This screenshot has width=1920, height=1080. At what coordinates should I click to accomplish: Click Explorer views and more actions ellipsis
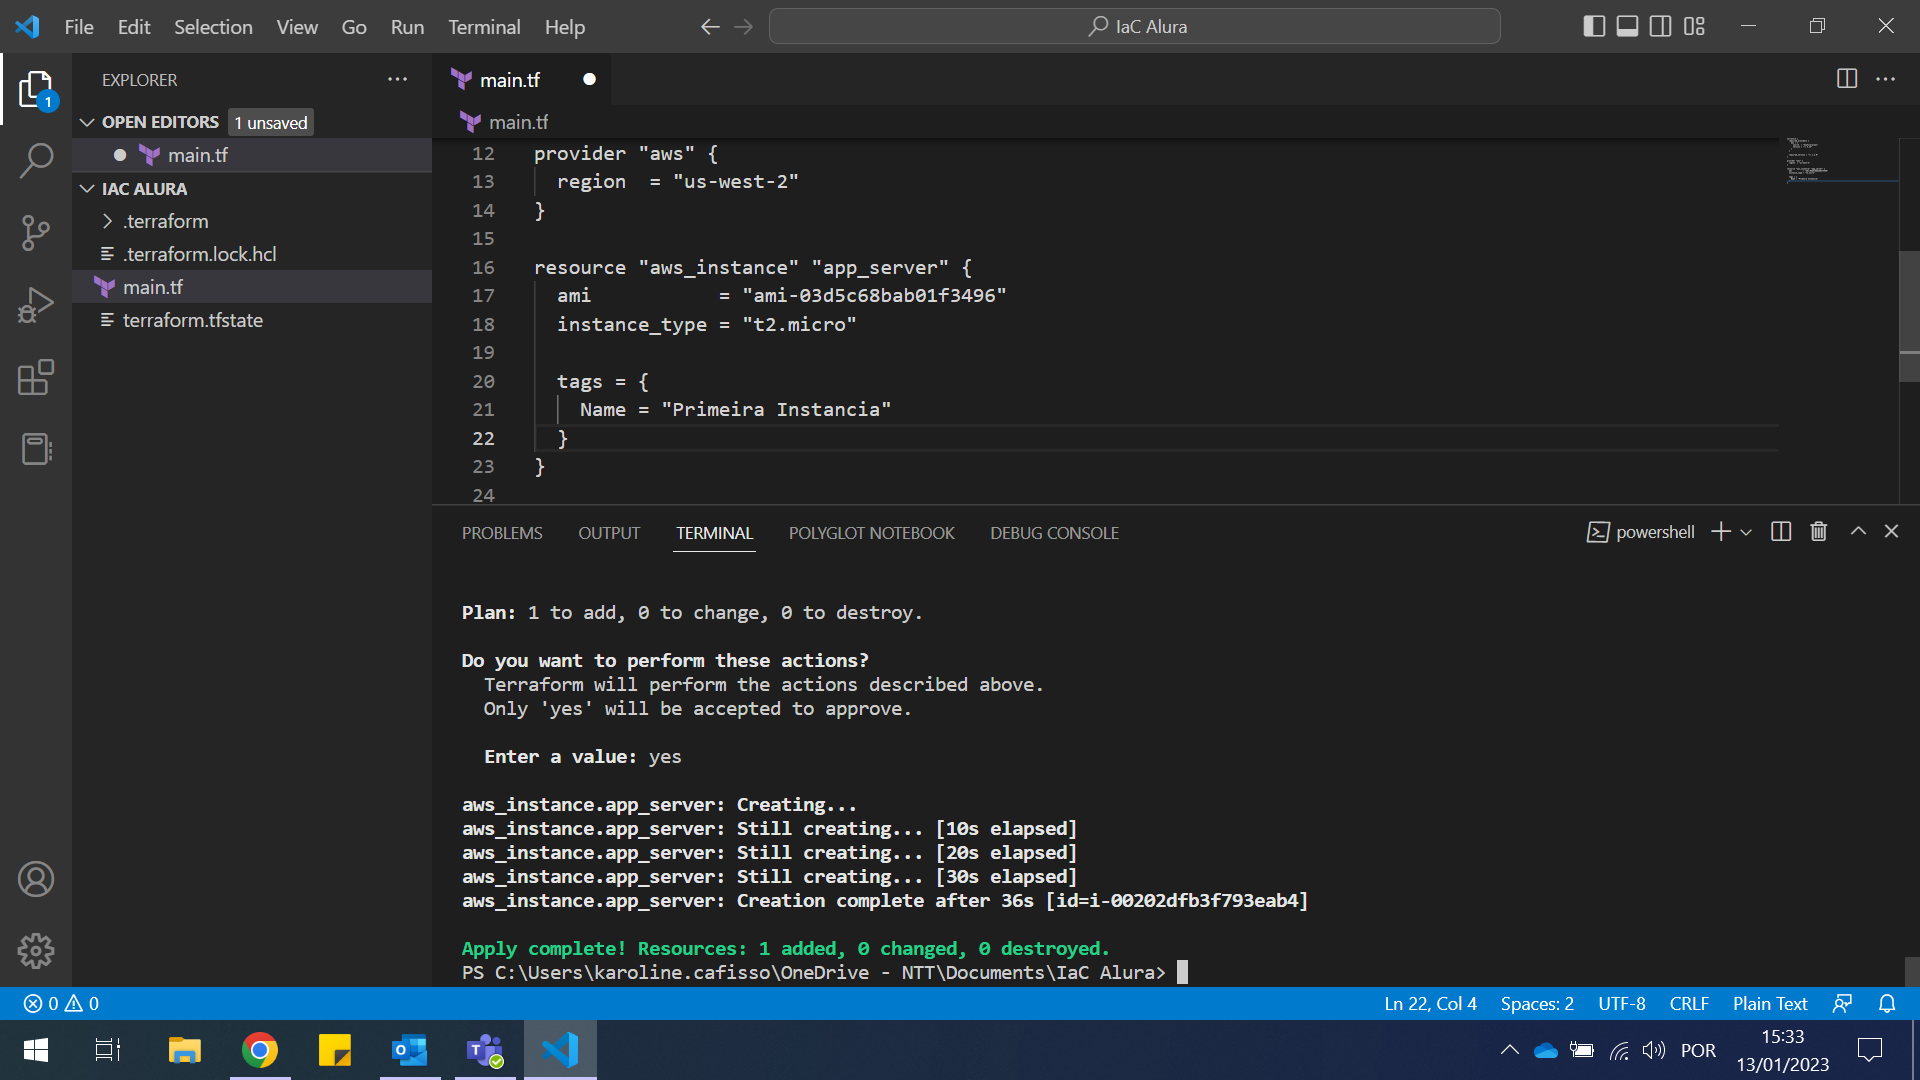tap(397, 80)
